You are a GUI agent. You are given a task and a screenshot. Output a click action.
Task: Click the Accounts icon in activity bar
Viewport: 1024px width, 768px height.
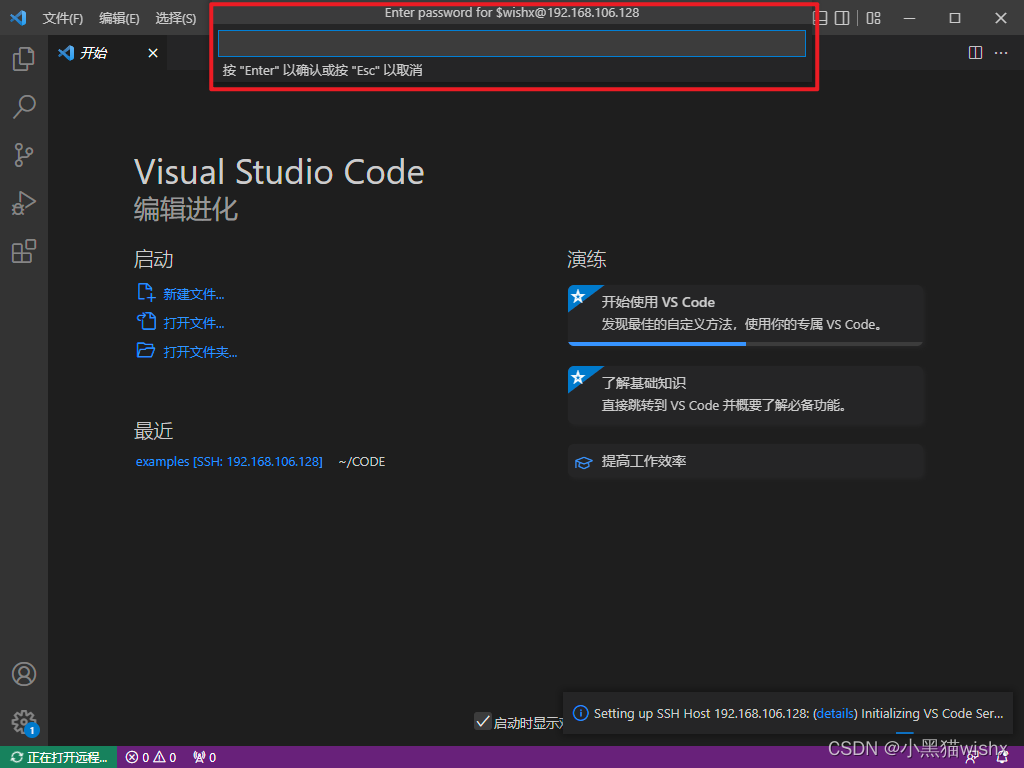tap(23, 674)
